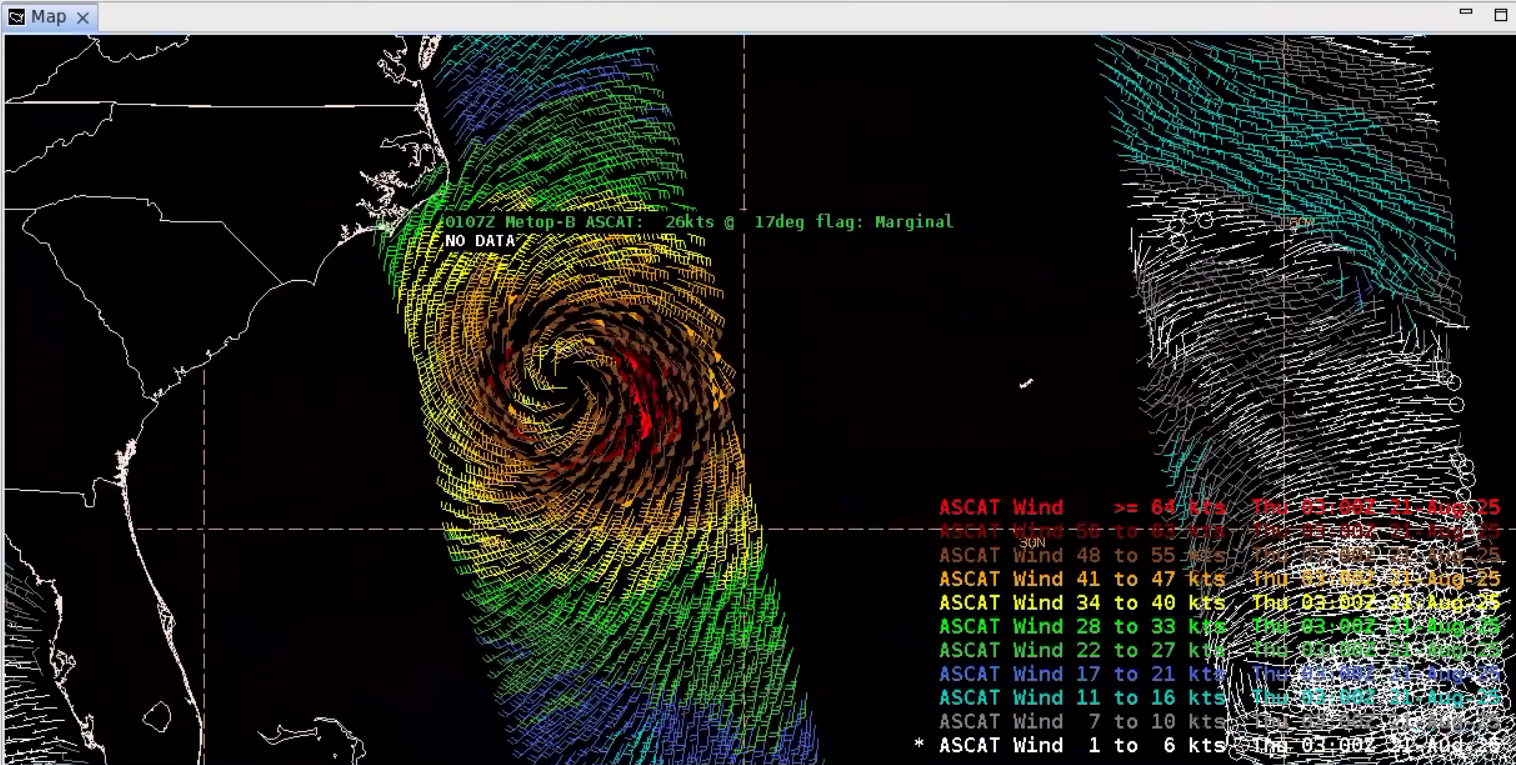
Task: Click the NO DATA sampling label
Action: pyautogui.click(x=481, y=241)
